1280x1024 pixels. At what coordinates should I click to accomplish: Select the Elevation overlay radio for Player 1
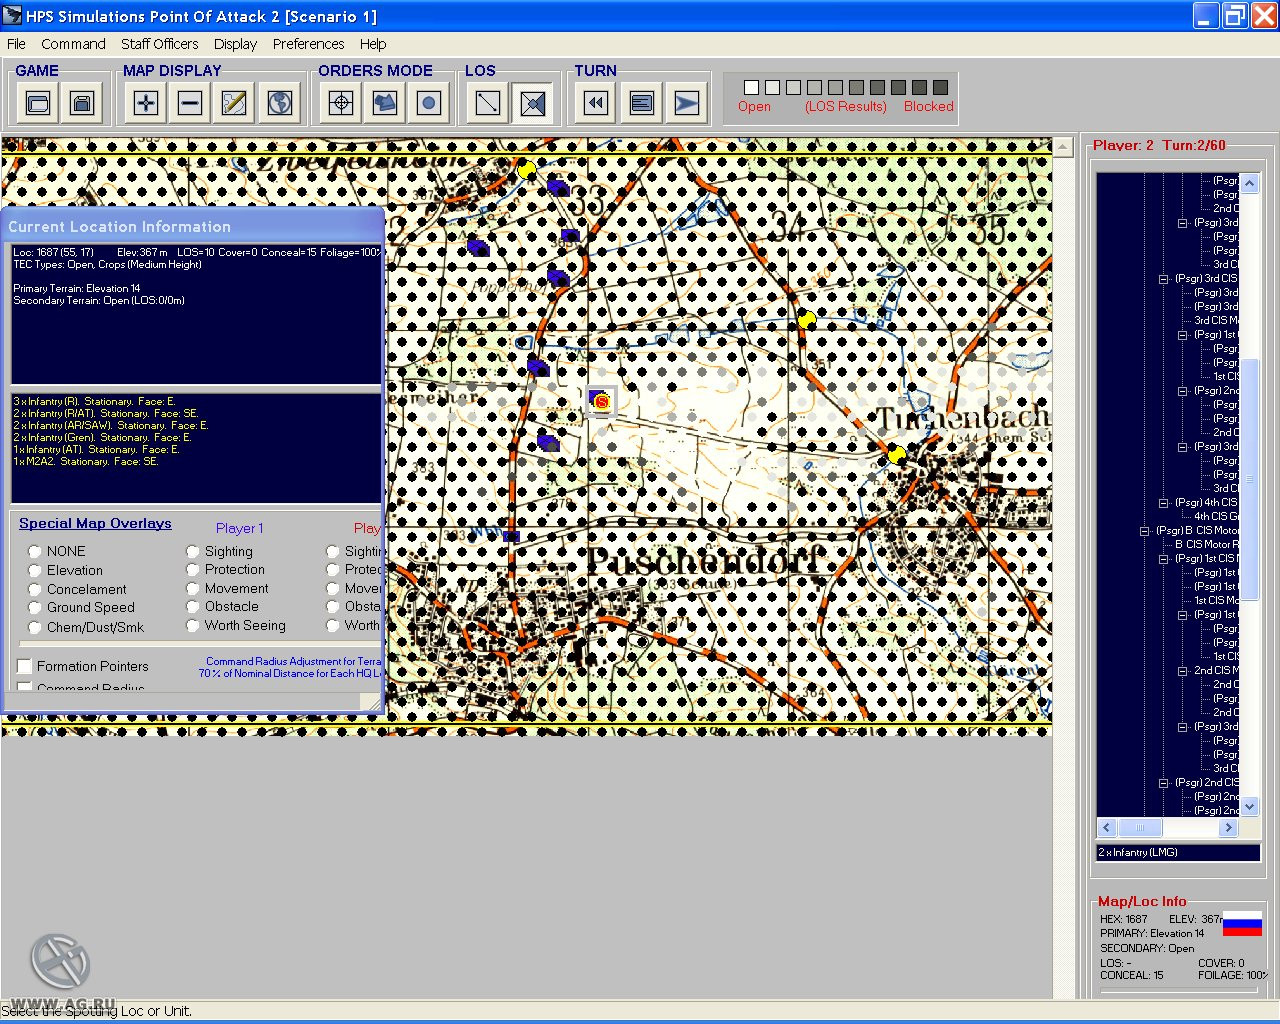click(34, 570)
